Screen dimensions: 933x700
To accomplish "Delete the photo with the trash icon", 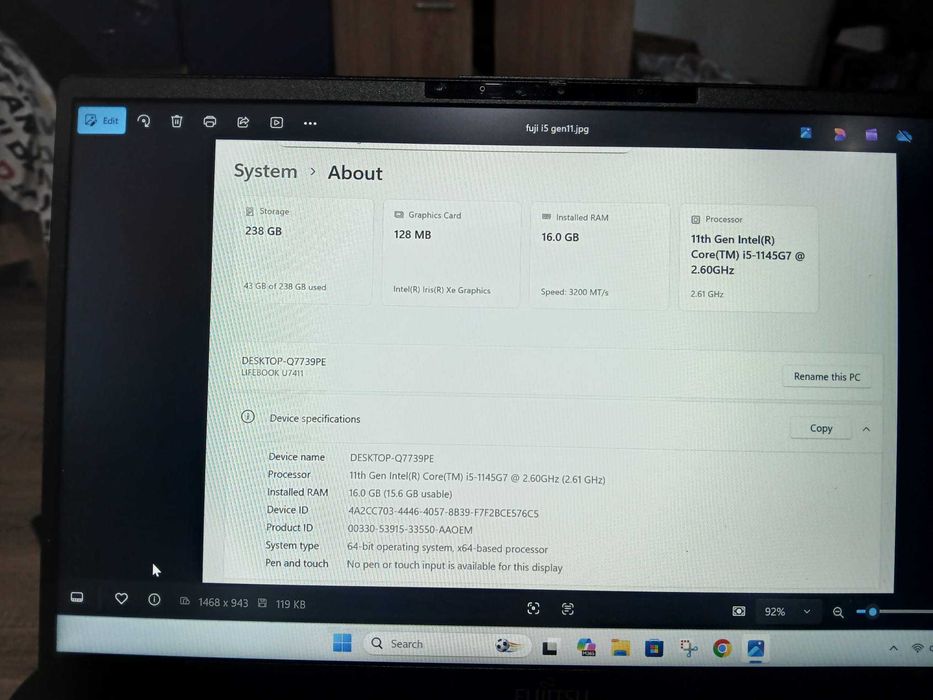I will click(x=177, y=121).
